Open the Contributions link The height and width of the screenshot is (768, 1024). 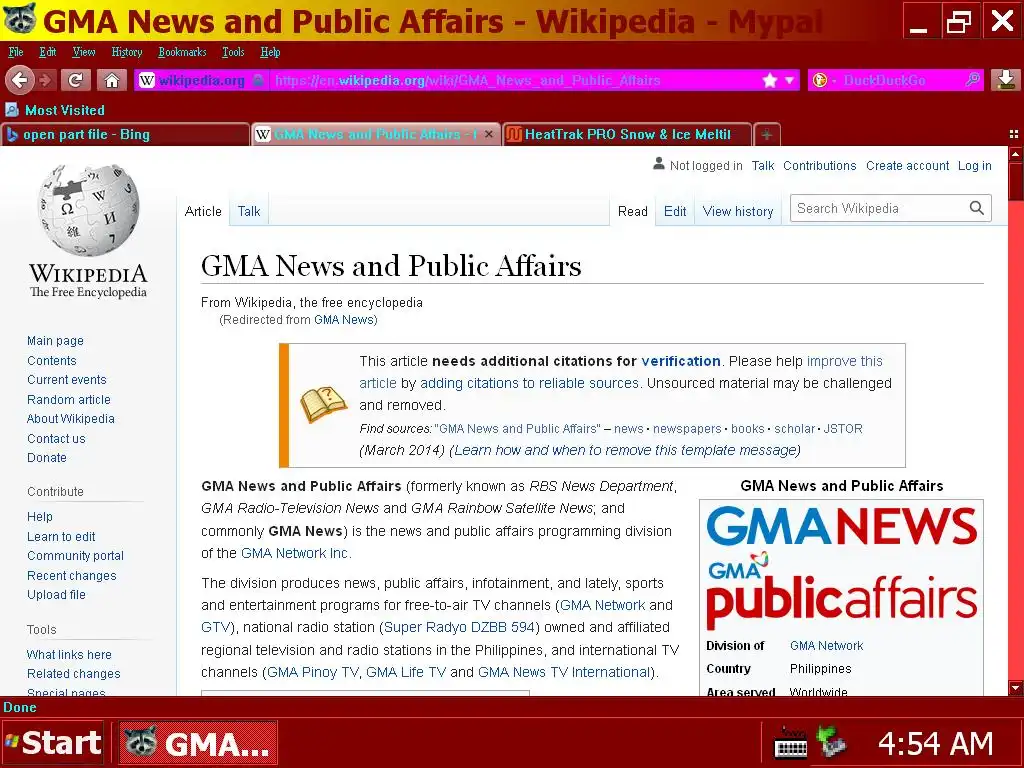[820, 166]
